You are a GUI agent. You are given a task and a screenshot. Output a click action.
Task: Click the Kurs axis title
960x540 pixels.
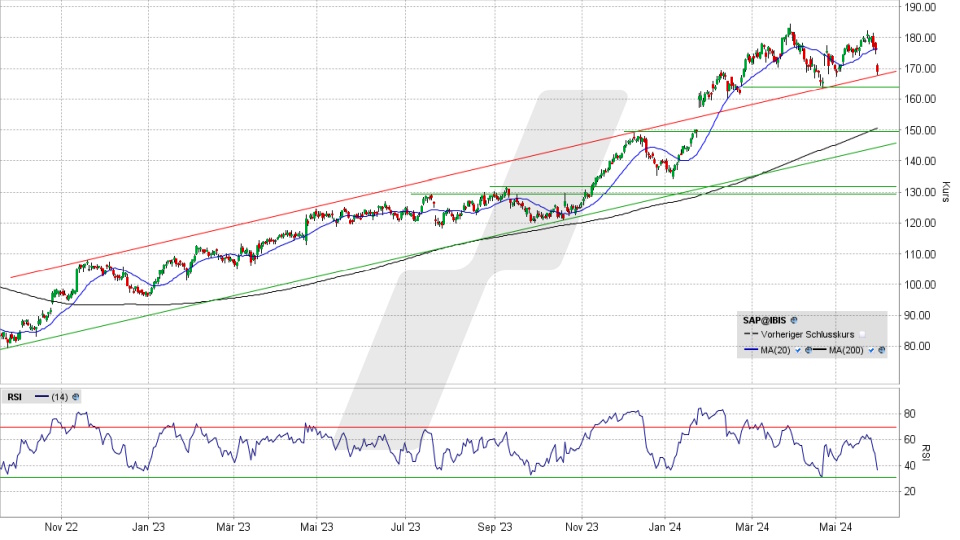coord(946,192)
